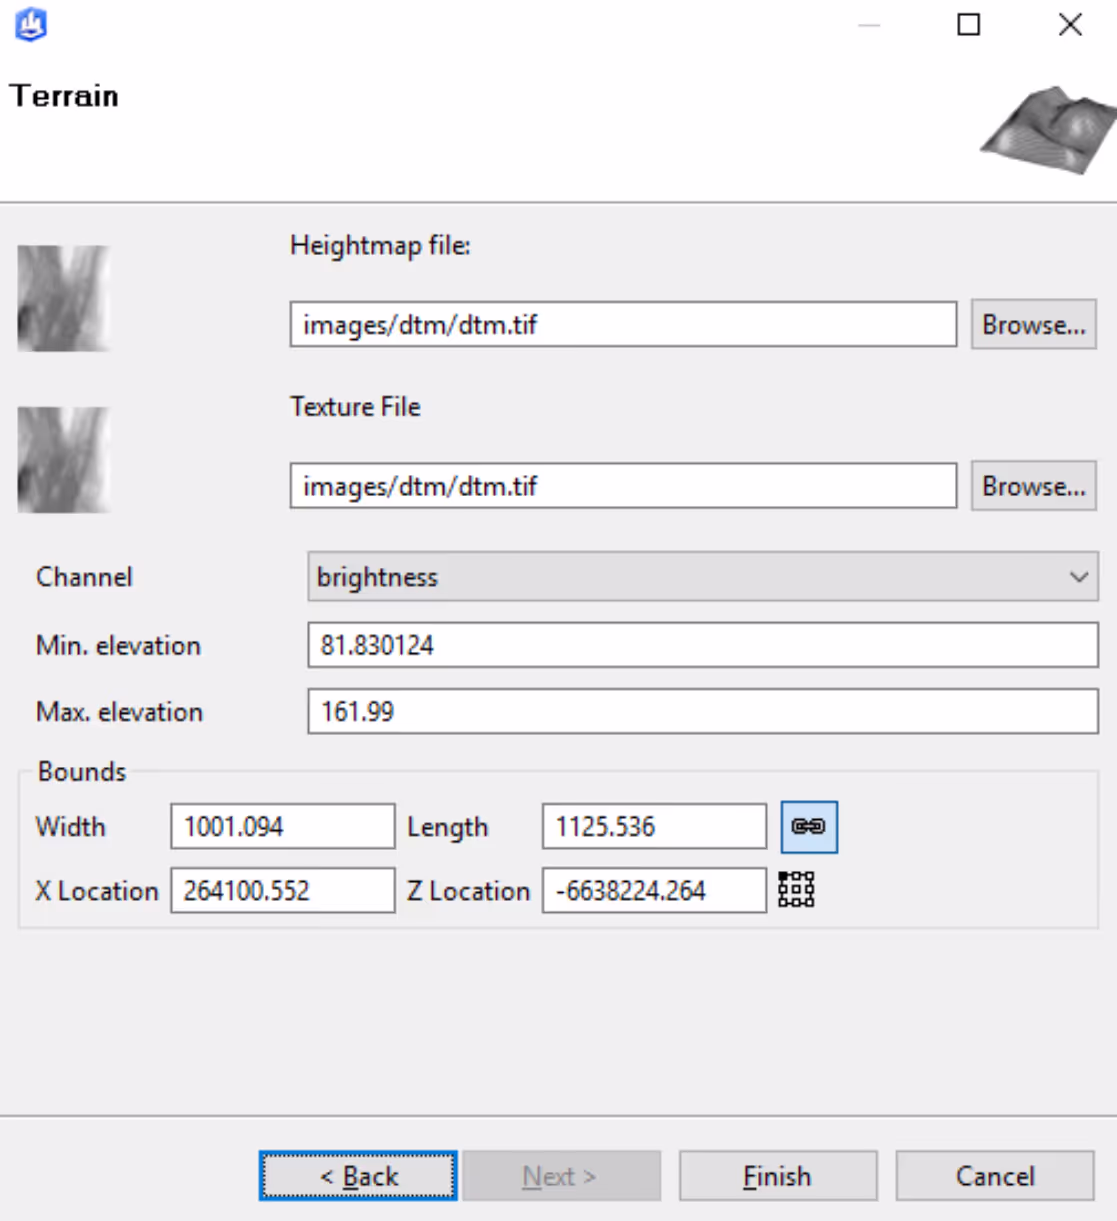Image resolution: width=1117 pixels, height=1221 pixels.
Task: Click the Z Location field
Action: tap(654, 890)
